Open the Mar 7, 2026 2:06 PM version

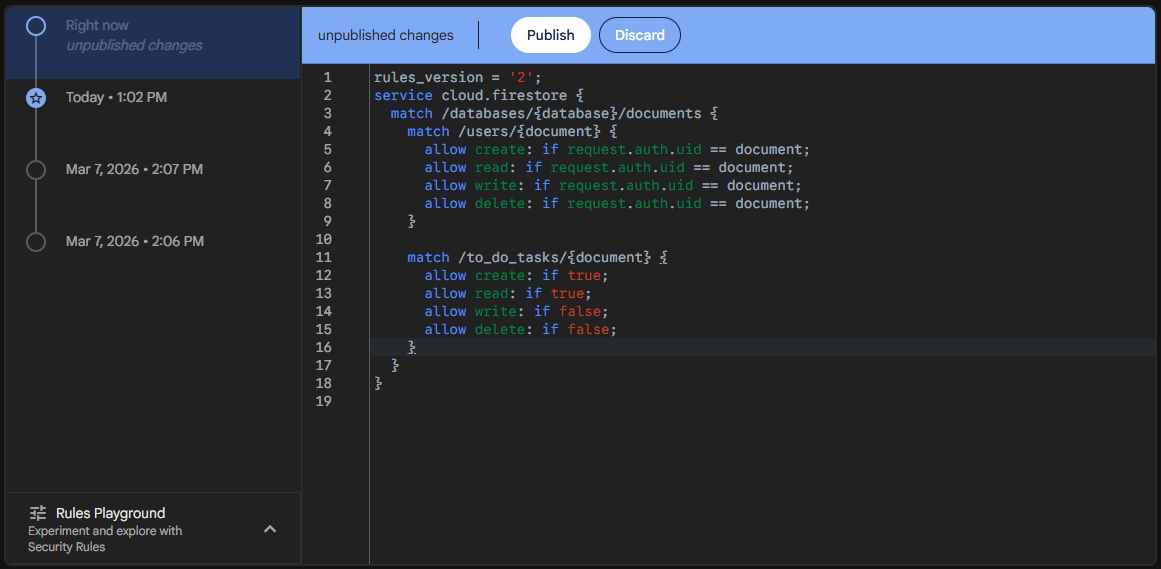134,242
